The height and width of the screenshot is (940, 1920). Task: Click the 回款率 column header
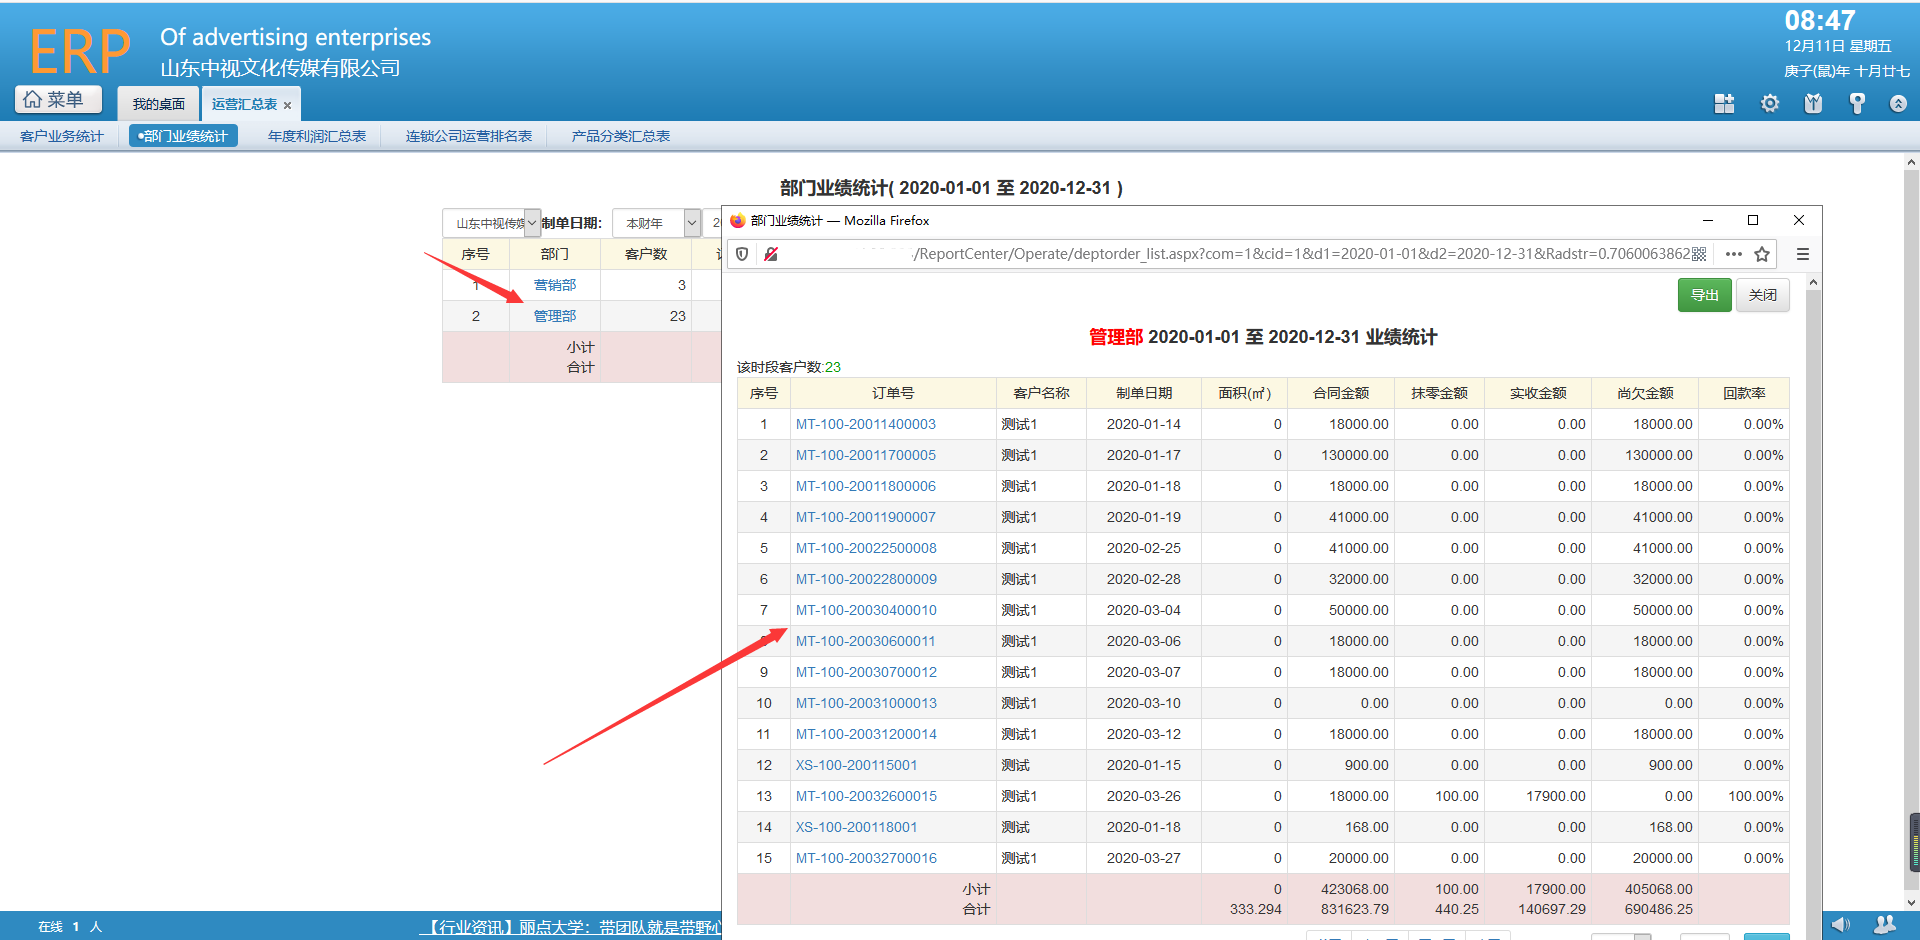pyautogui.click(x=1744, y=393)
